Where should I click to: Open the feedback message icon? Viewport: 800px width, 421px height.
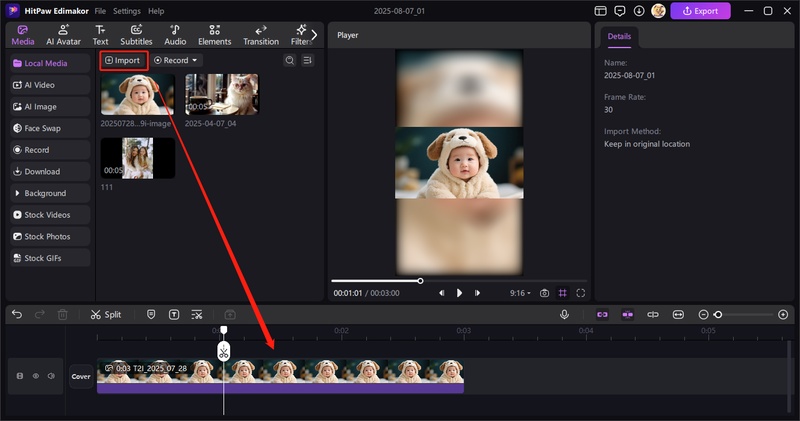pyautogui.click(x=620, y=11)
